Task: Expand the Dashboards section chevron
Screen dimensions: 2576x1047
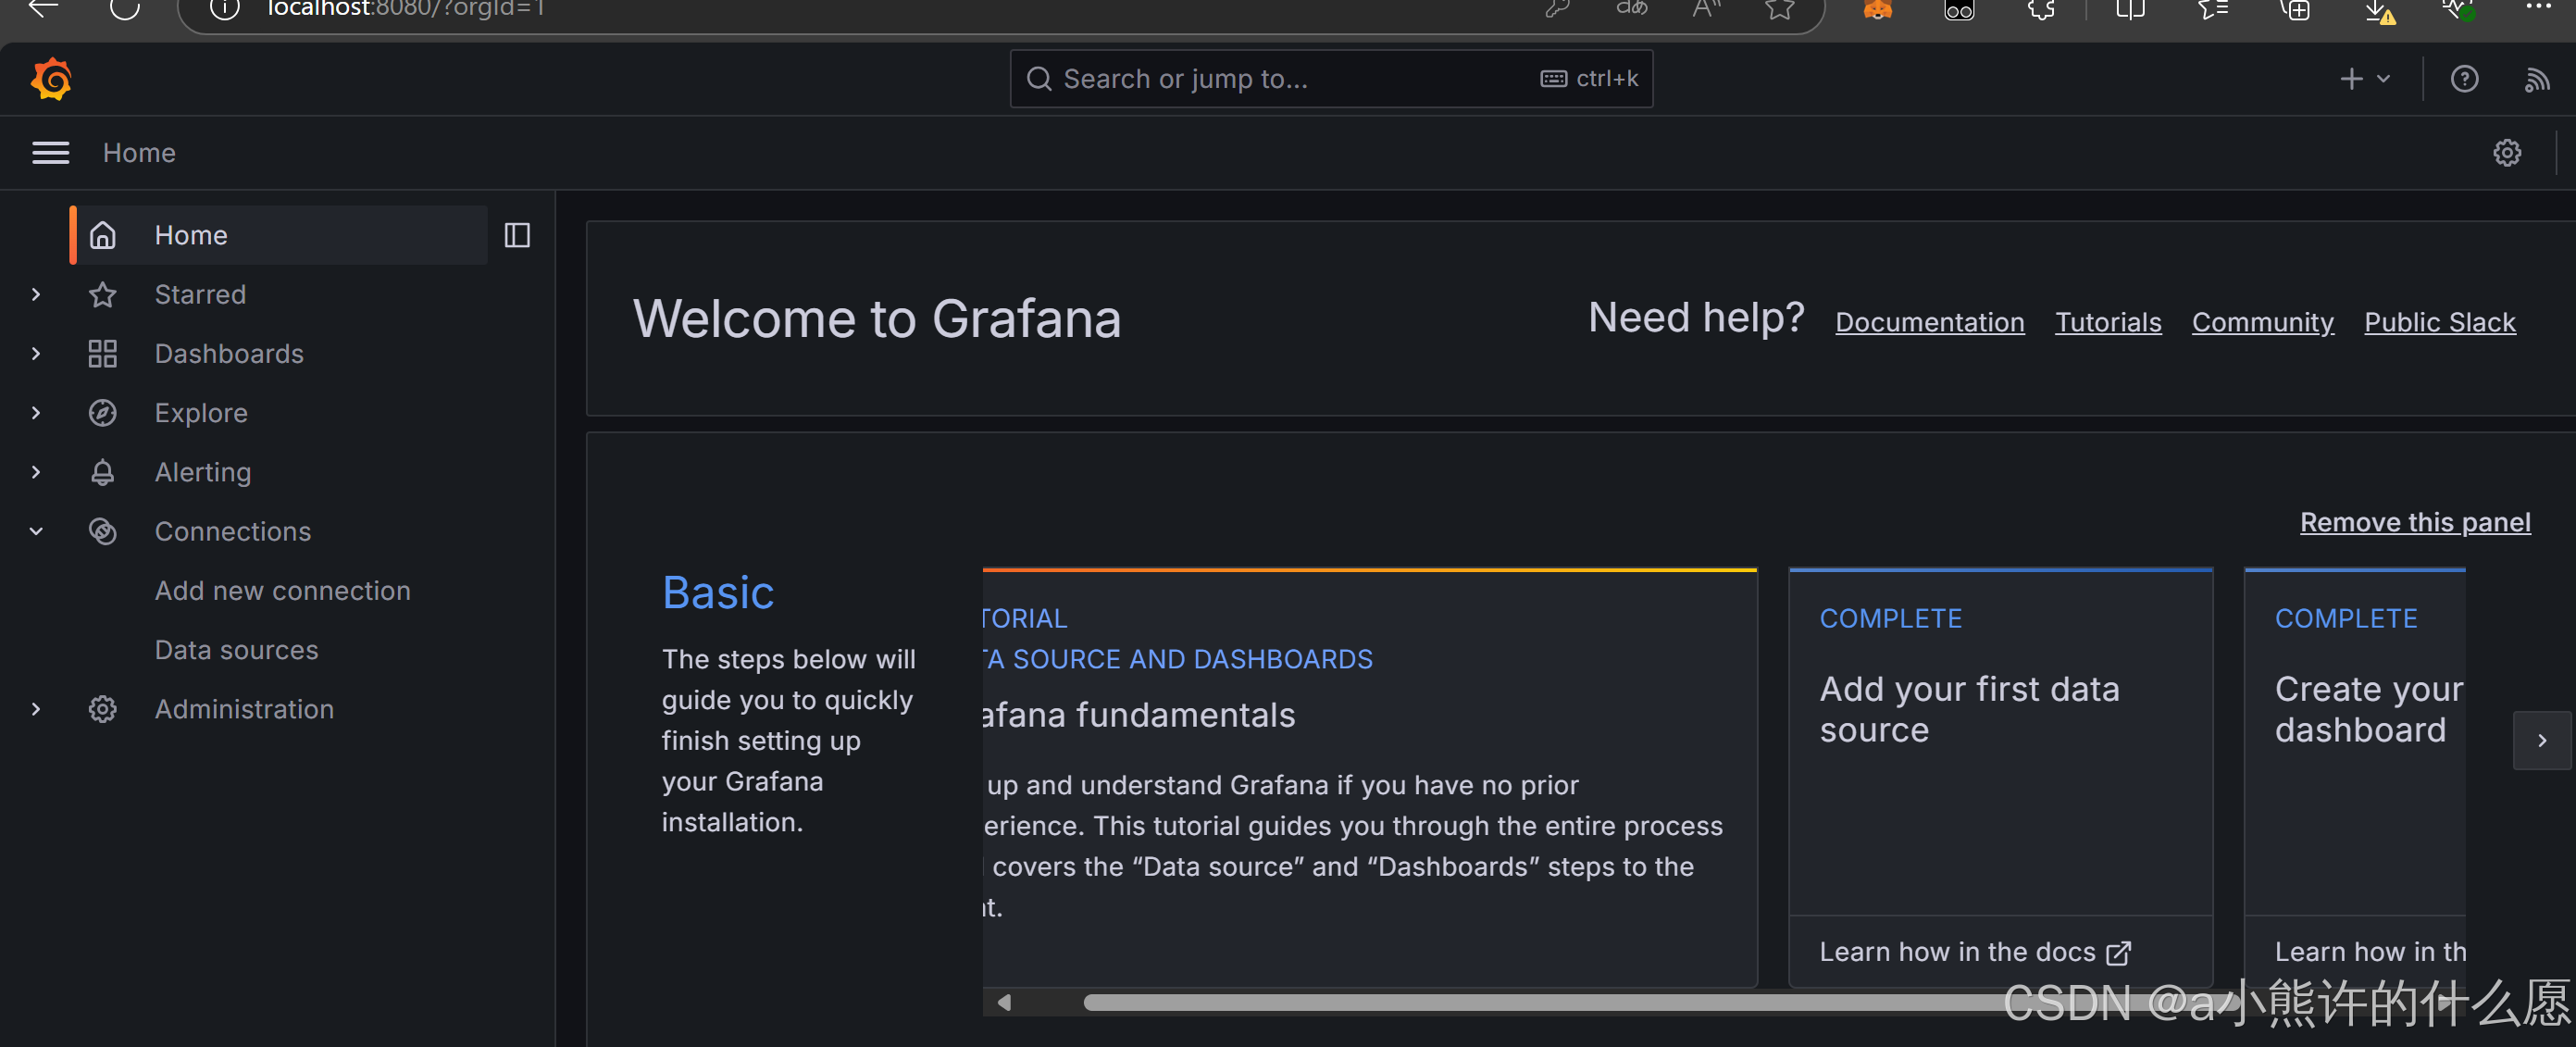Action: tap(36, 353)
